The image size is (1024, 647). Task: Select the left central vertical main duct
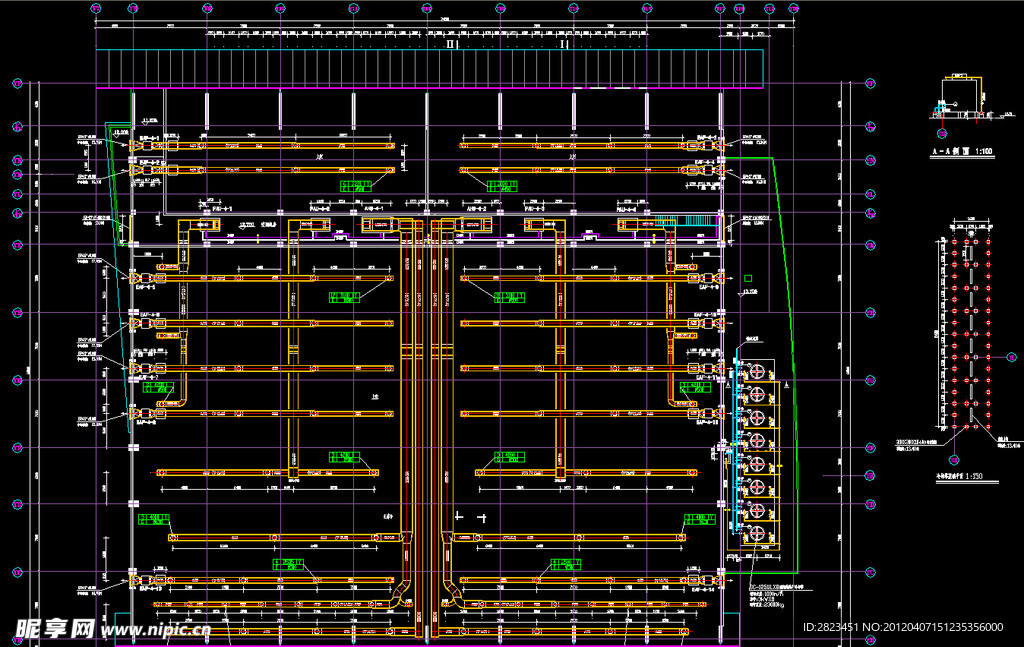point(408,400)
